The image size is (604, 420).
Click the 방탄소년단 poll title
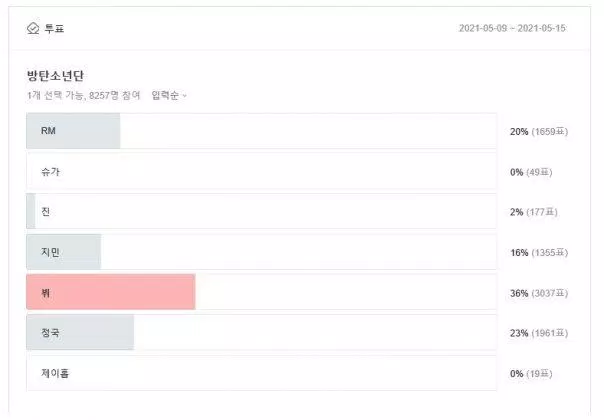pos(55,76)
